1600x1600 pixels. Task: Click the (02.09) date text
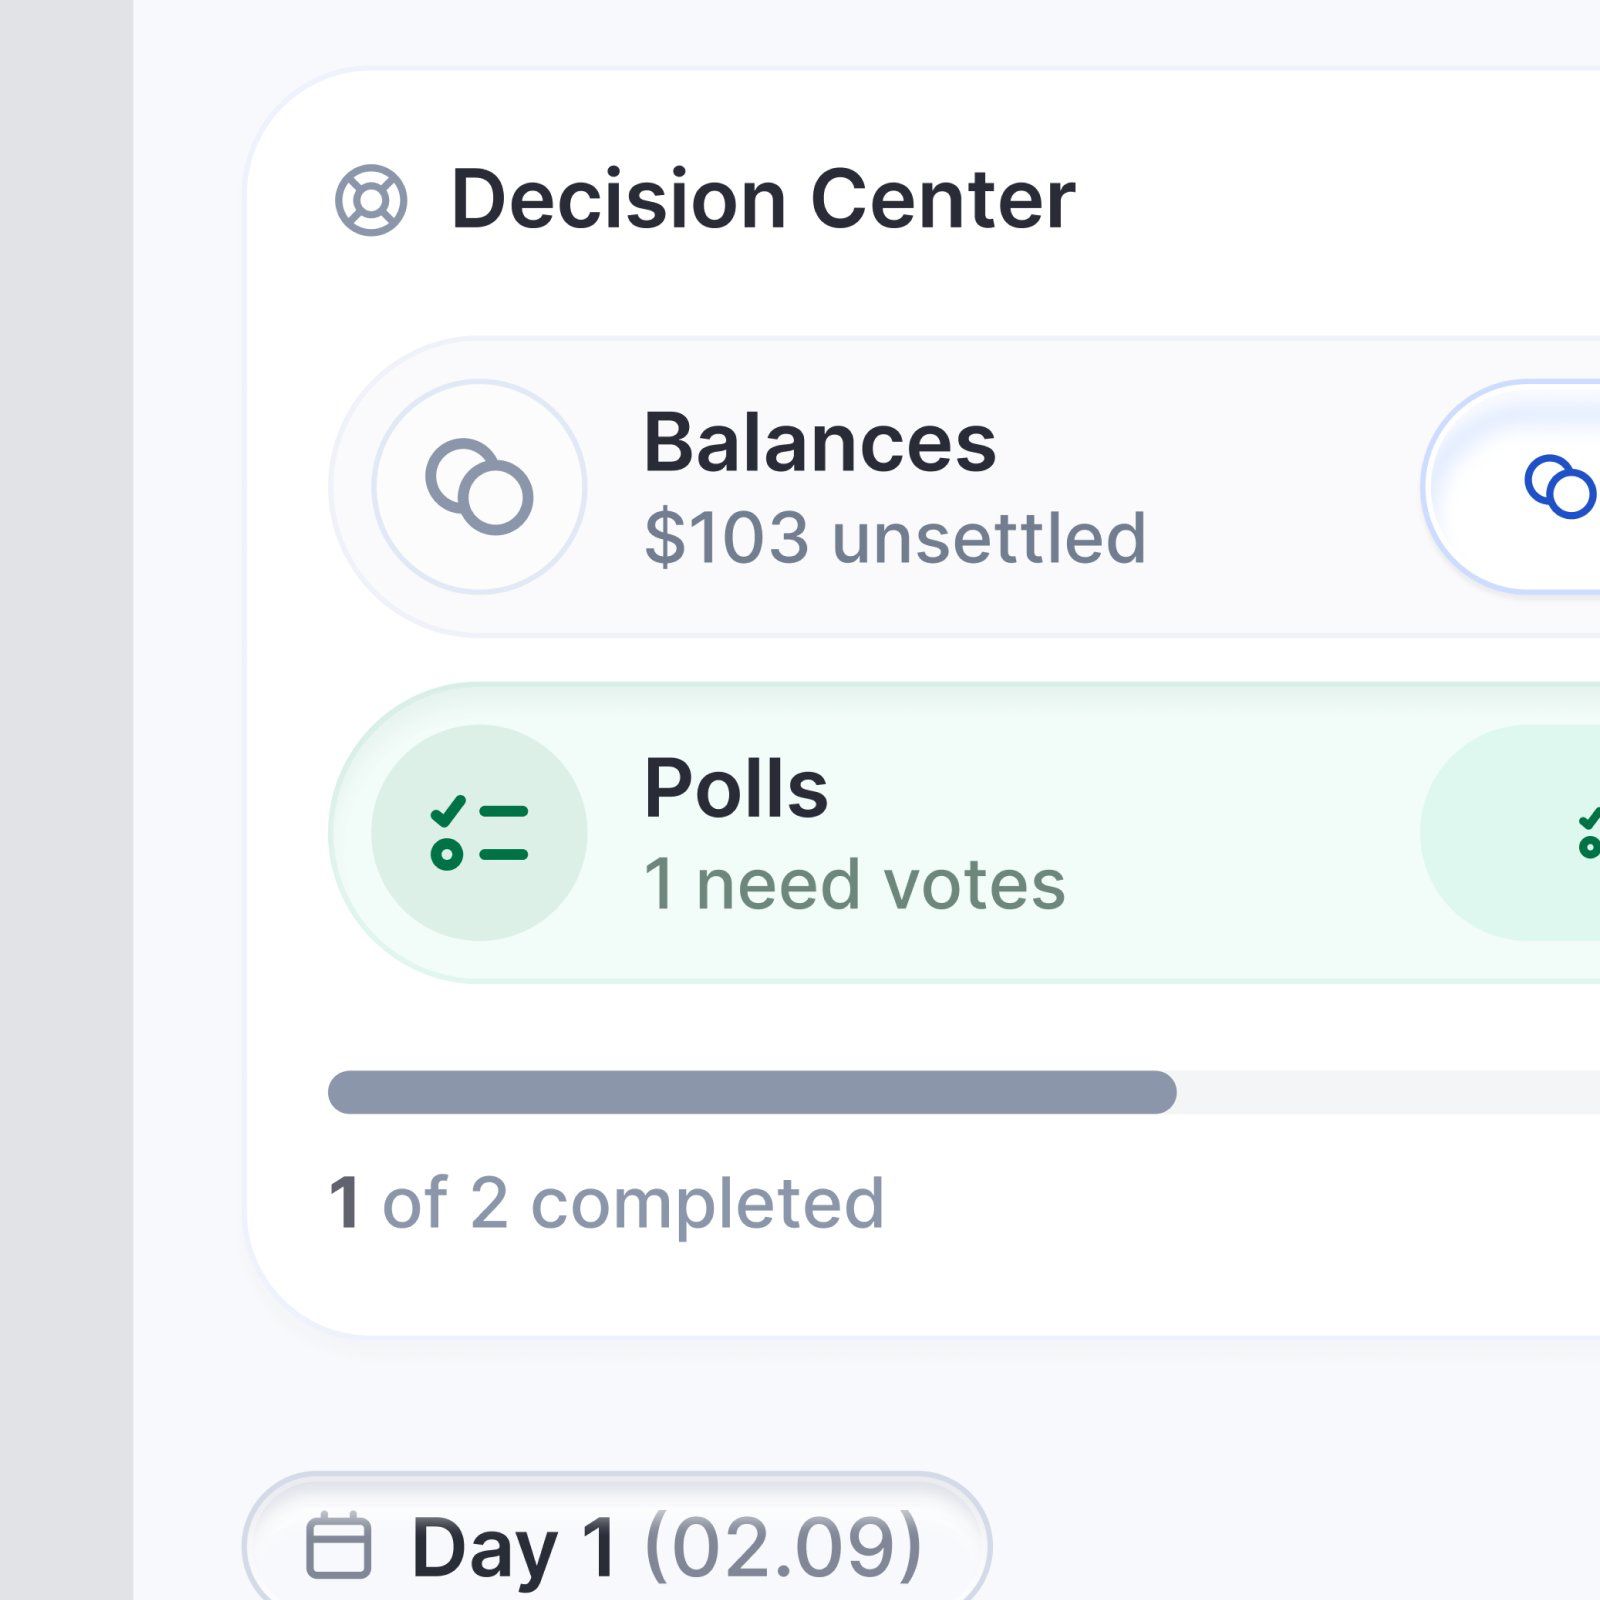pos(784,1548)
